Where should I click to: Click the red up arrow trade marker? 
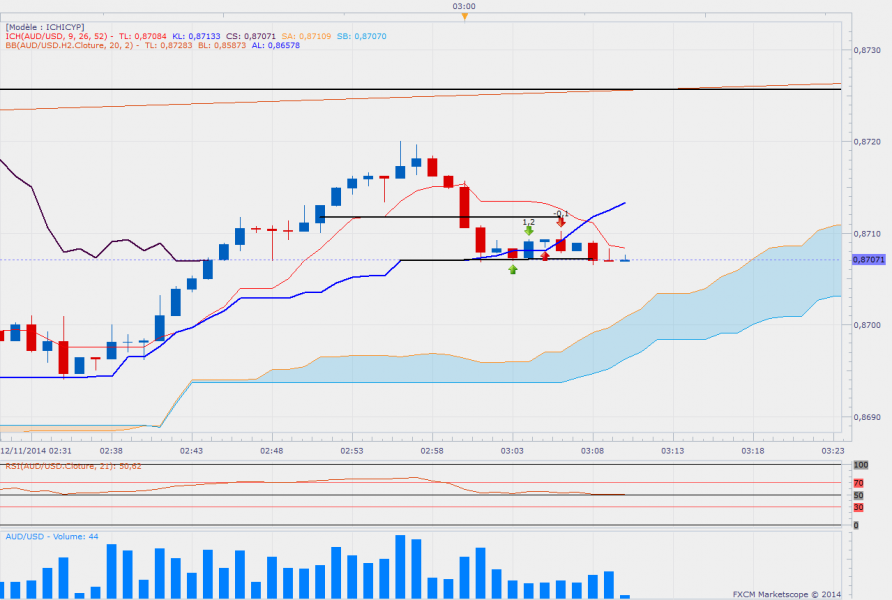pos(545,257)
